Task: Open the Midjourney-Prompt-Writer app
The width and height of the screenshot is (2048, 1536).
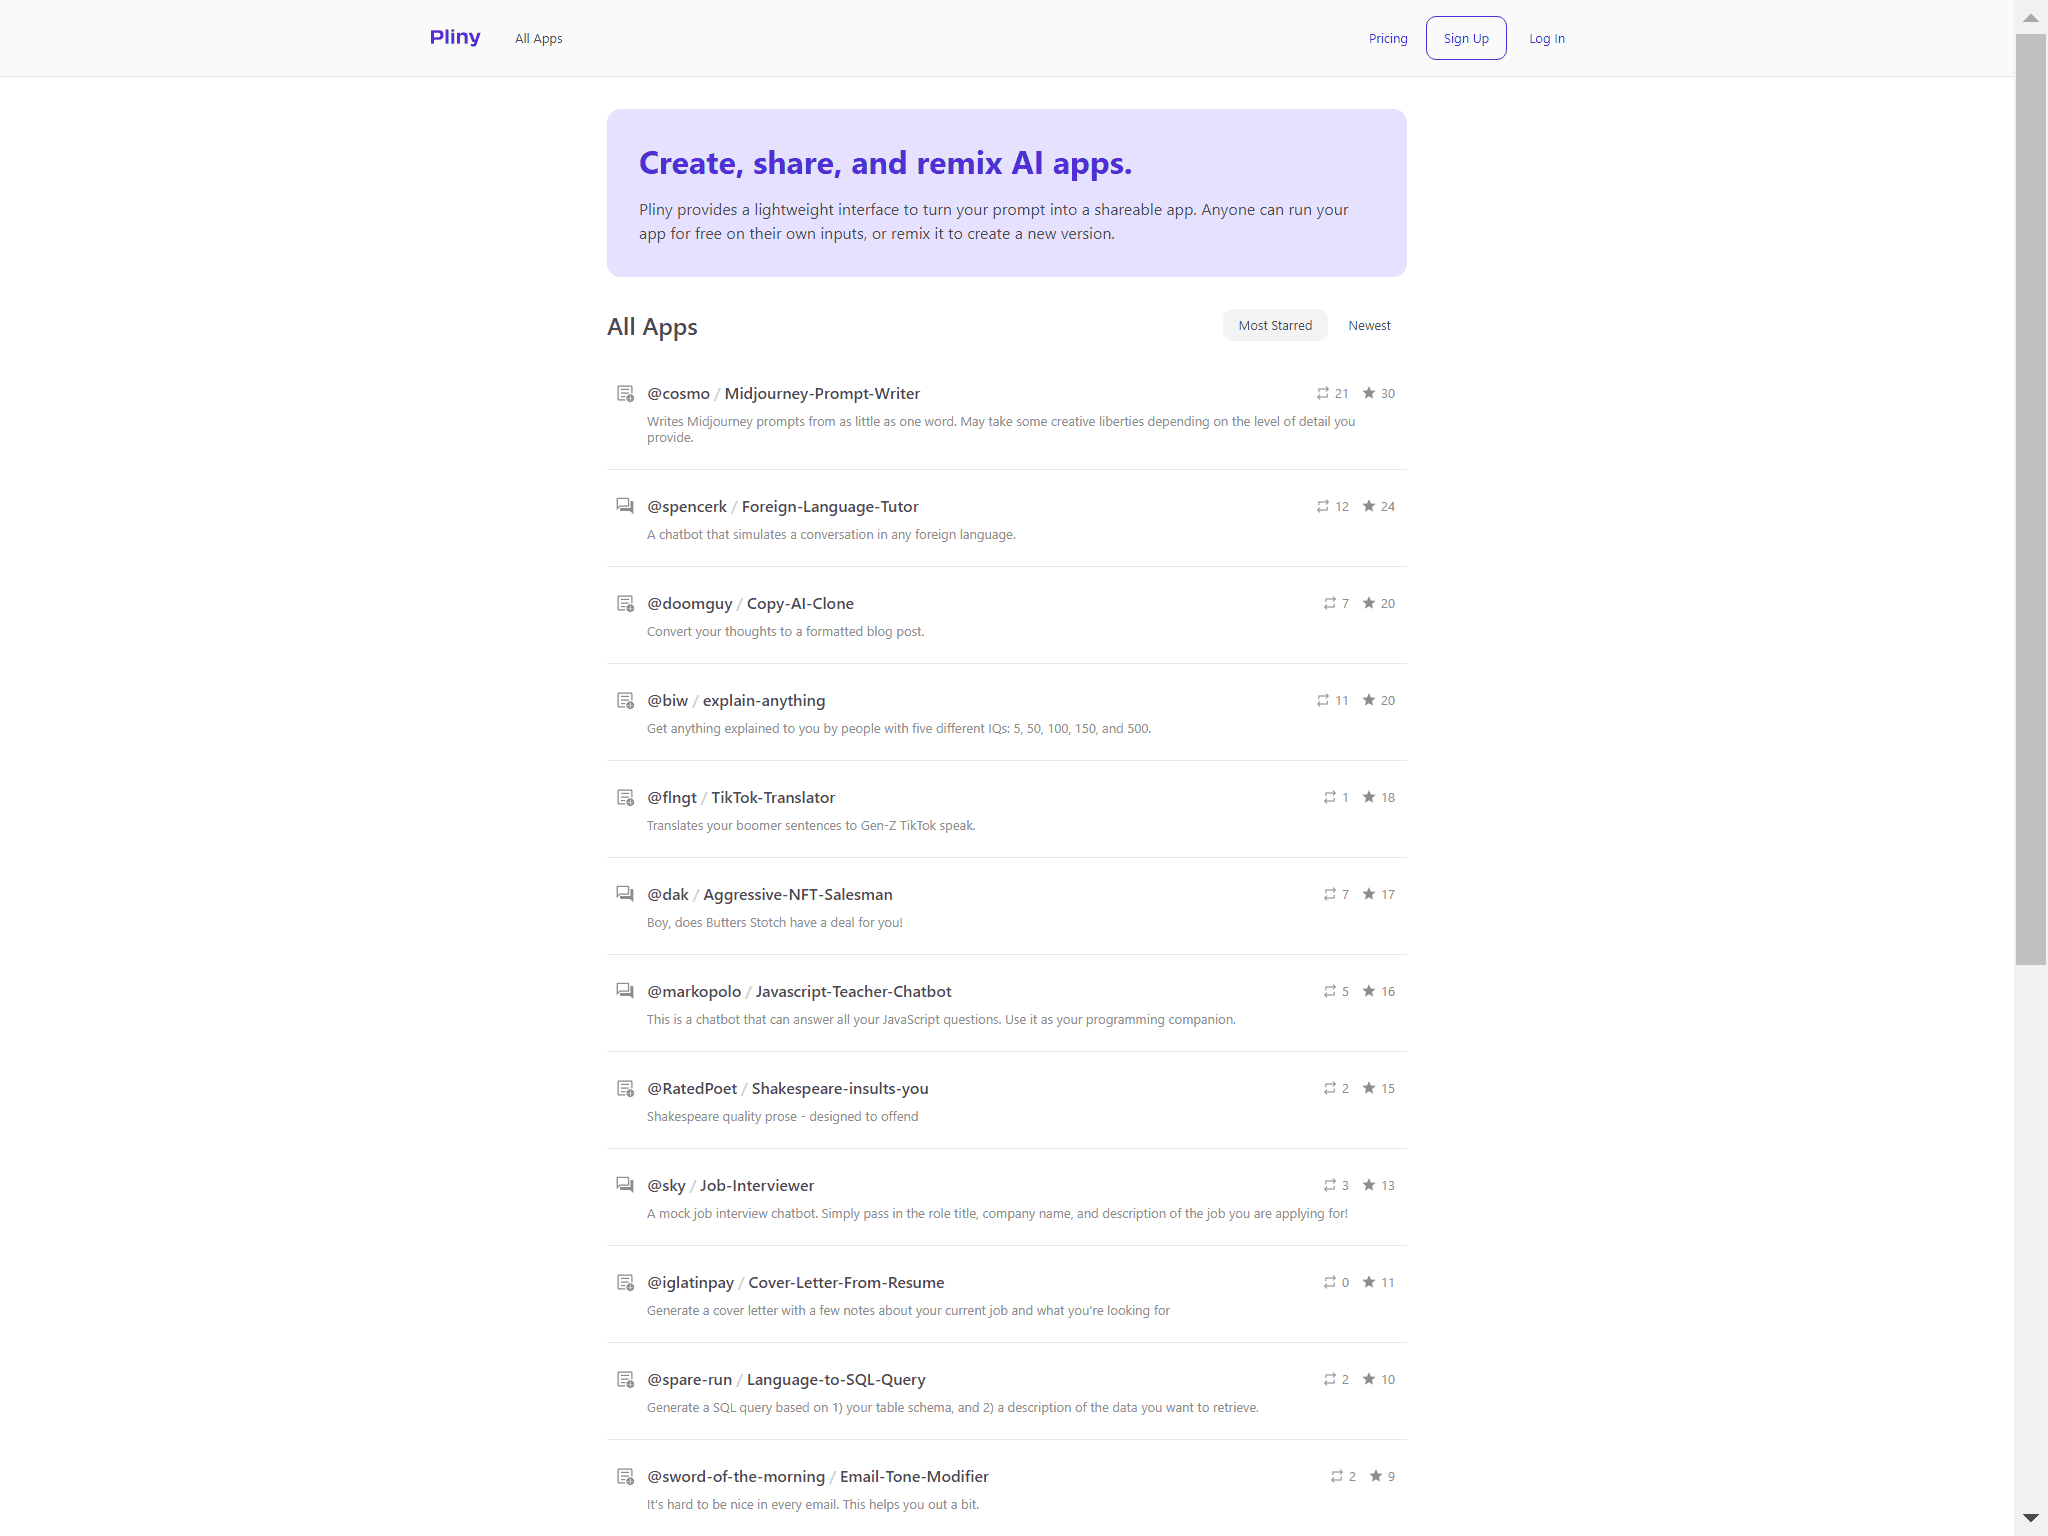Action: (822, 394)
